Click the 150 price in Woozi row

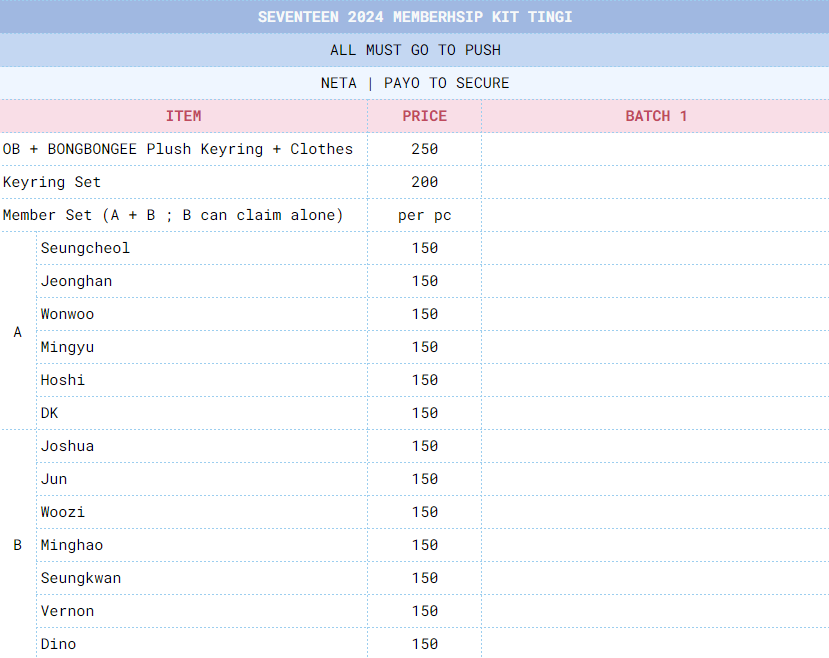[425, 512]
